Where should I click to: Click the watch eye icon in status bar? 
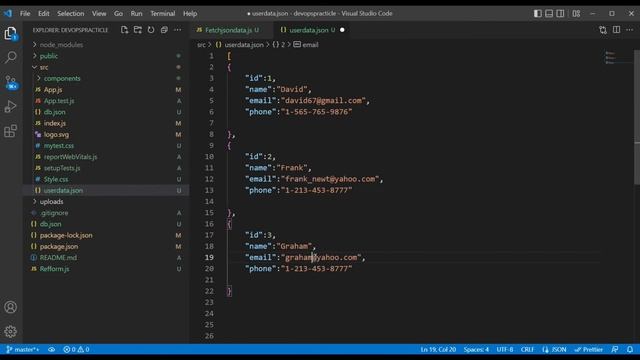click(x=51, y=349)
